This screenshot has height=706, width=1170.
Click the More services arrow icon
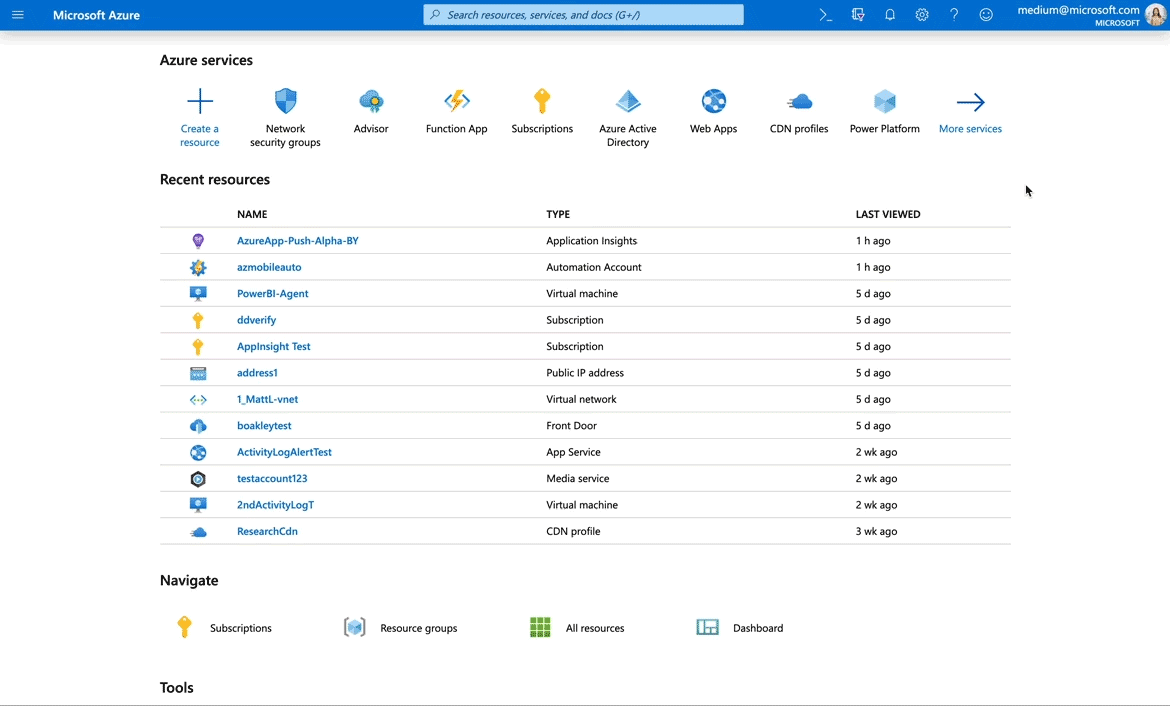[x=971, y=101]
